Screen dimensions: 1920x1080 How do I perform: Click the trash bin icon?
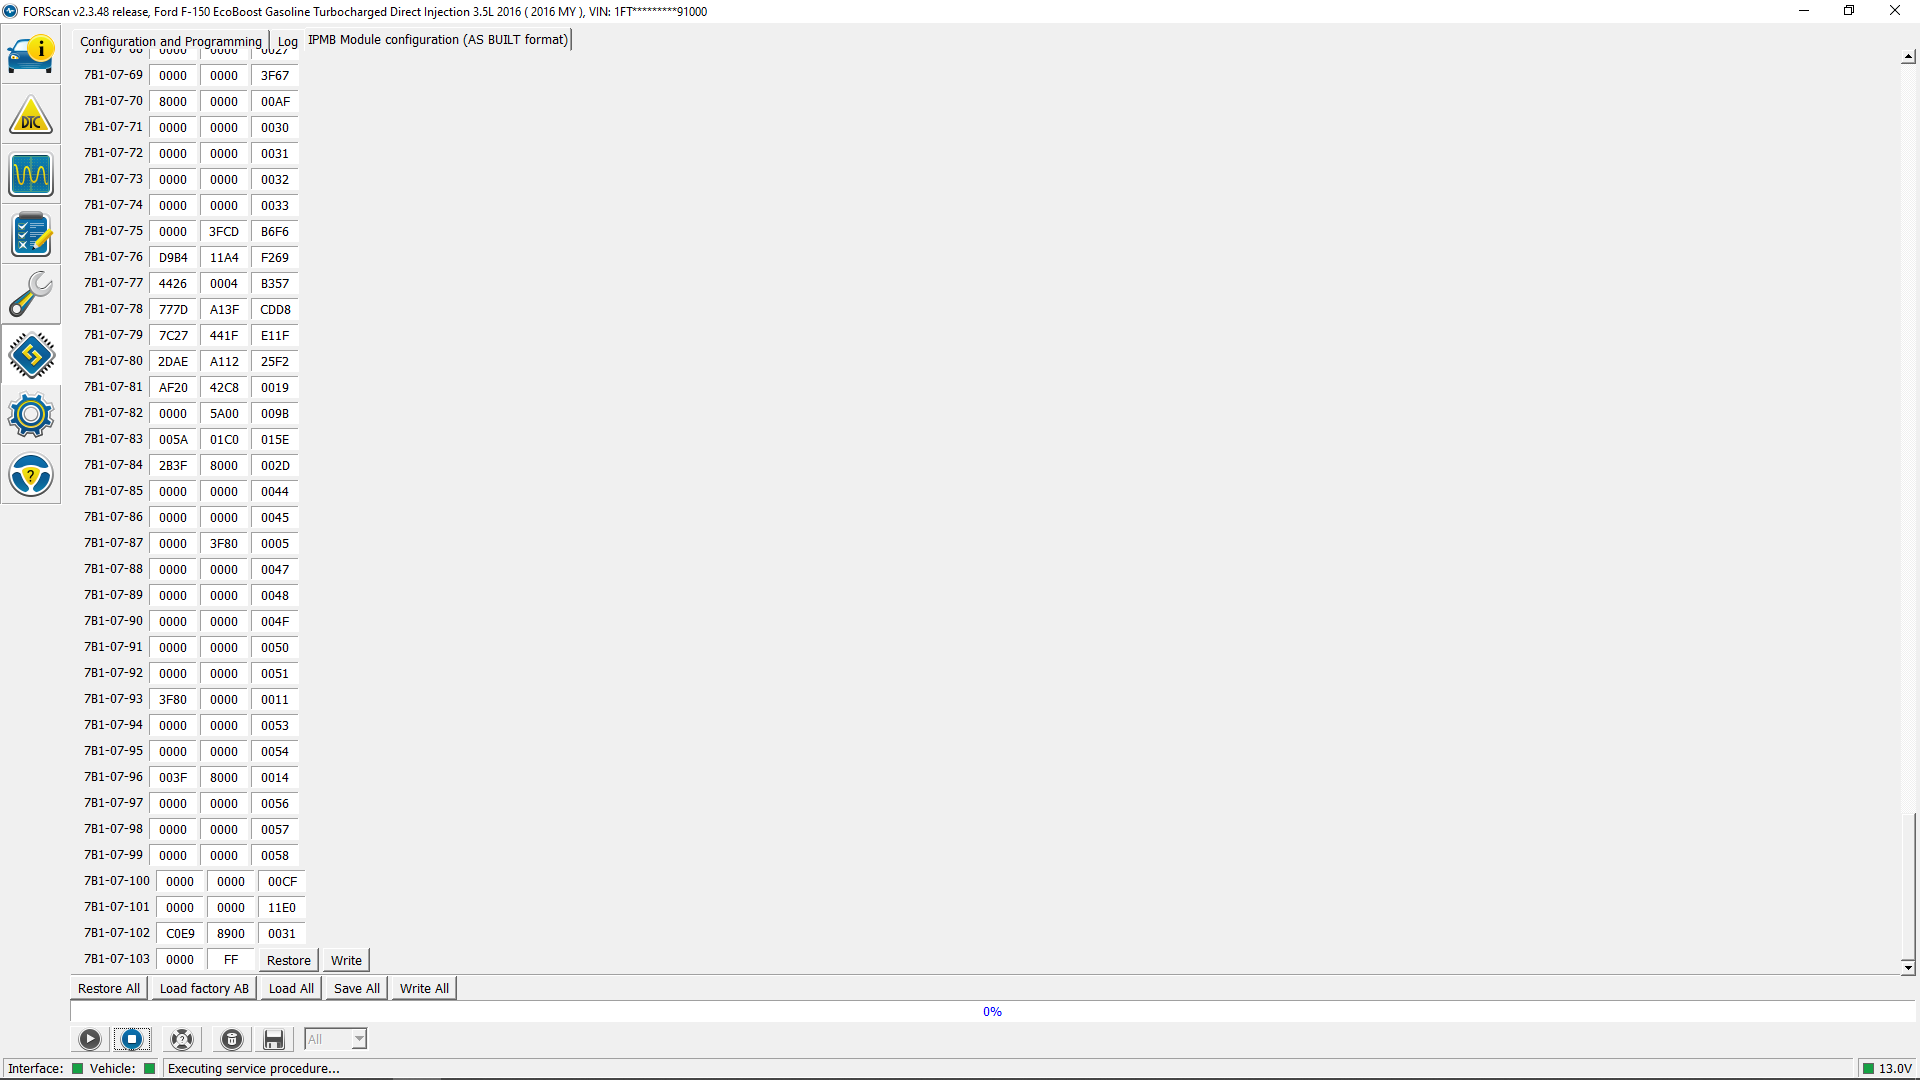232,1039
